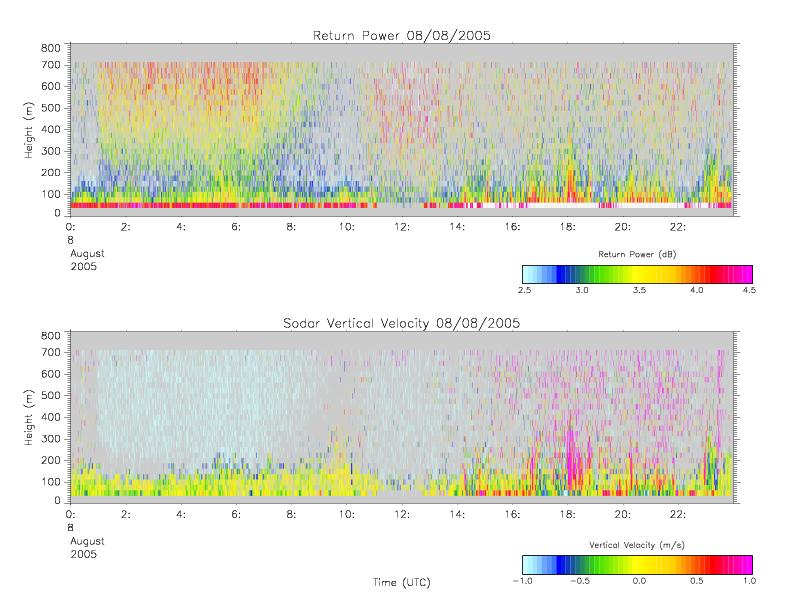The width and height of the screenshot is (791, 611).
Task: Click the "22:" time tick of Return Power plot
Action: pyautogui.click(x=678, y=227)
